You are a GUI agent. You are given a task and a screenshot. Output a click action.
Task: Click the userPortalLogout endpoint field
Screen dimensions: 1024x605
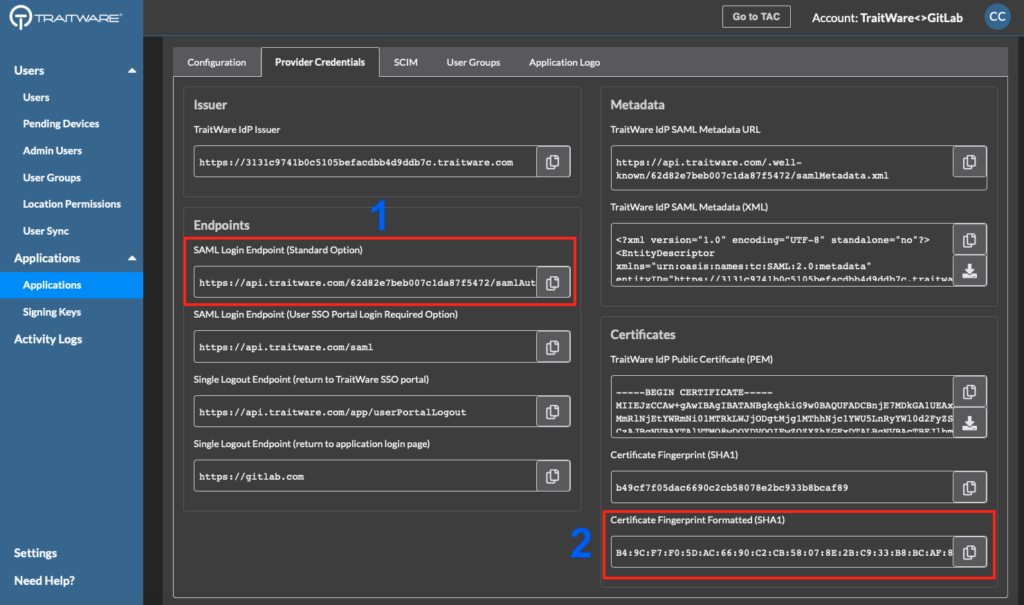[365, 412]
